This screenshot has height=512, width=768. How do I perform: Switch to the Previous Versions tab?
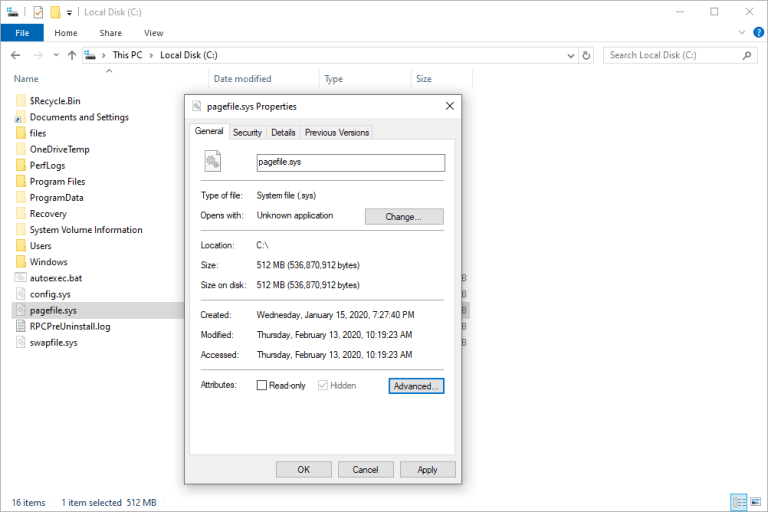pyautogui.click(x=337, y=133)
